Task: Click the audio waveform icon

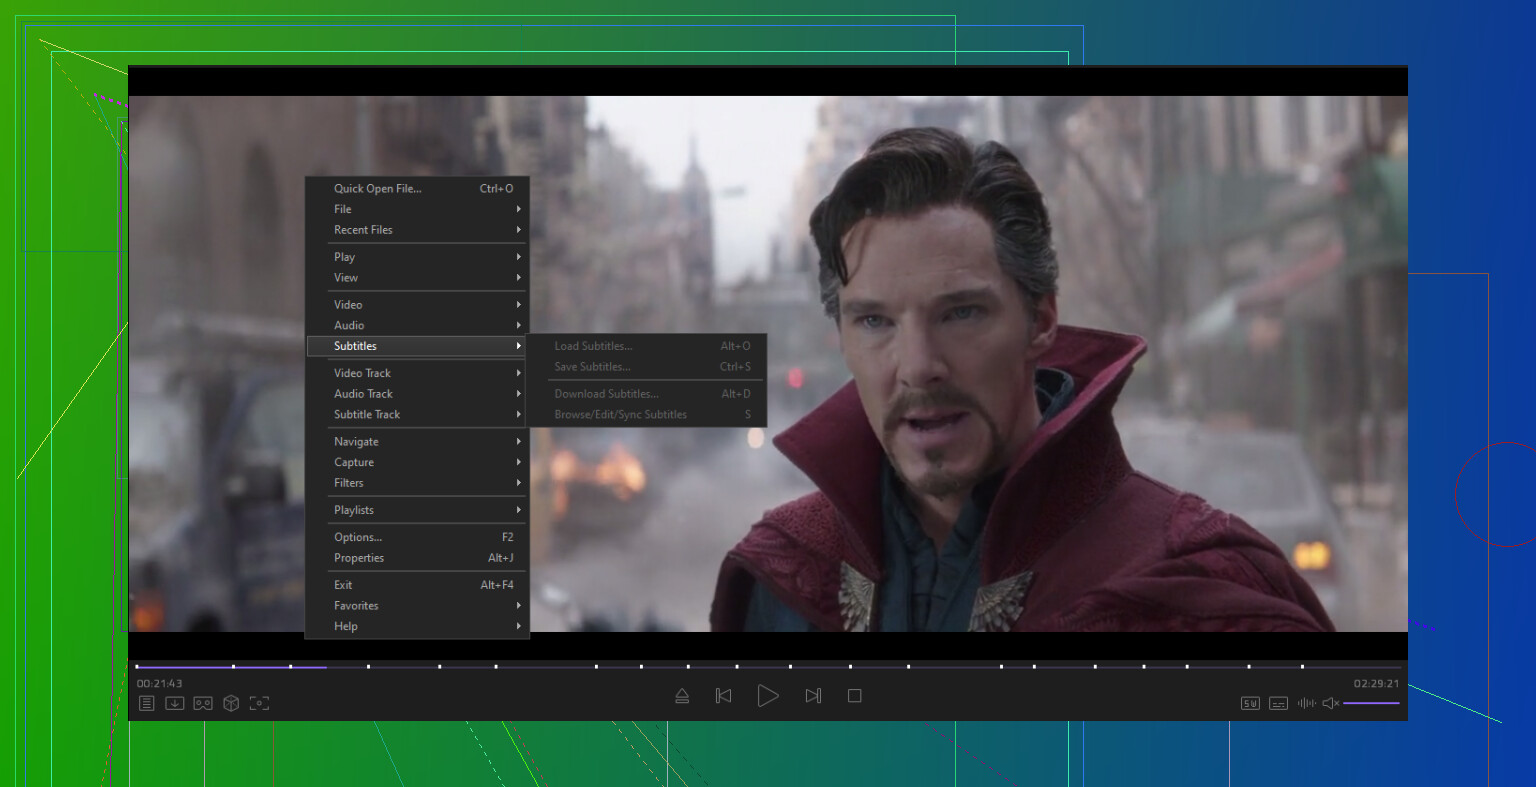Action: [1306, 703]
